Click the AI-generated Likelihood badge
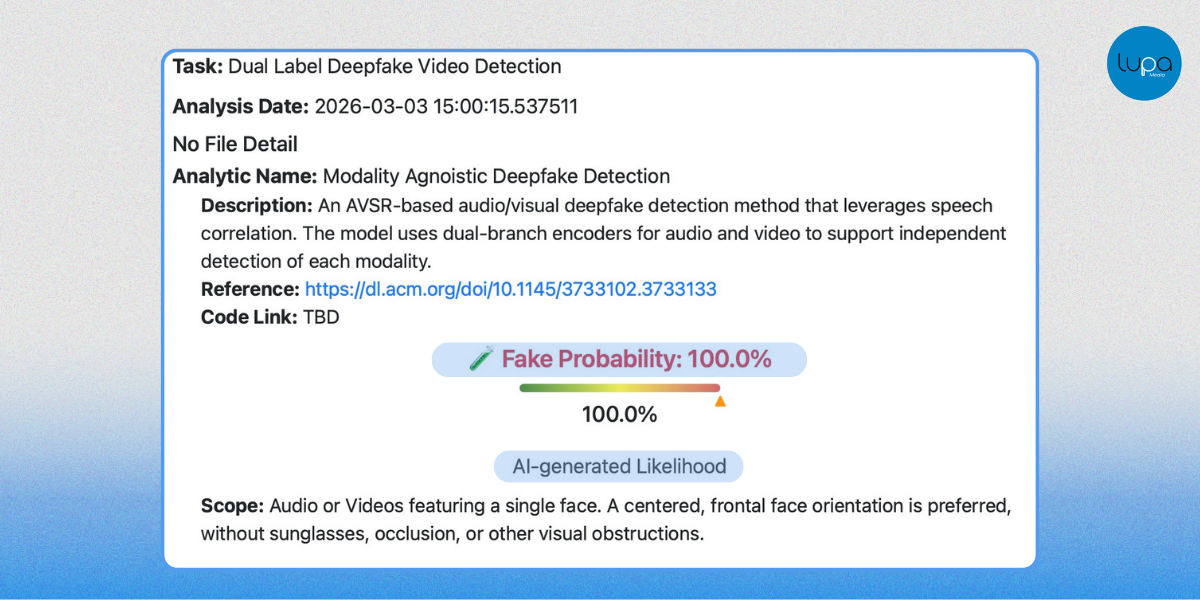Viewport: 1200px width, 600px height. click(618, 466)
